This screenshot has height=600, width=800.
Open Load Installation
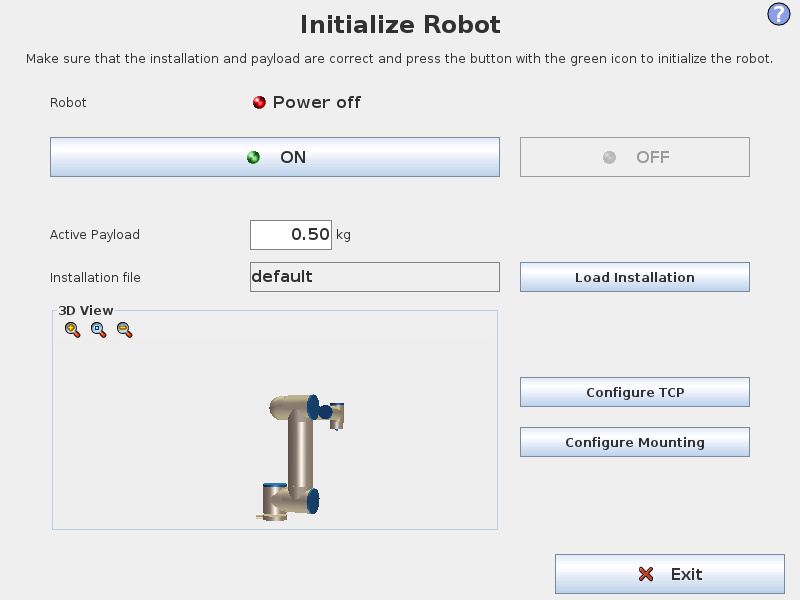point(635,277)
